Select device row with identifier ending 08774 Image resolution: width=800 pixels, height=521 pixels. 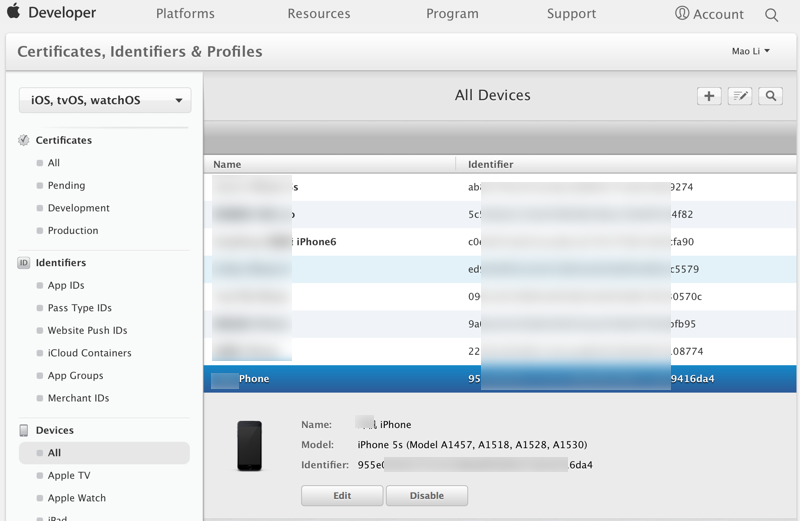point(500,351)
